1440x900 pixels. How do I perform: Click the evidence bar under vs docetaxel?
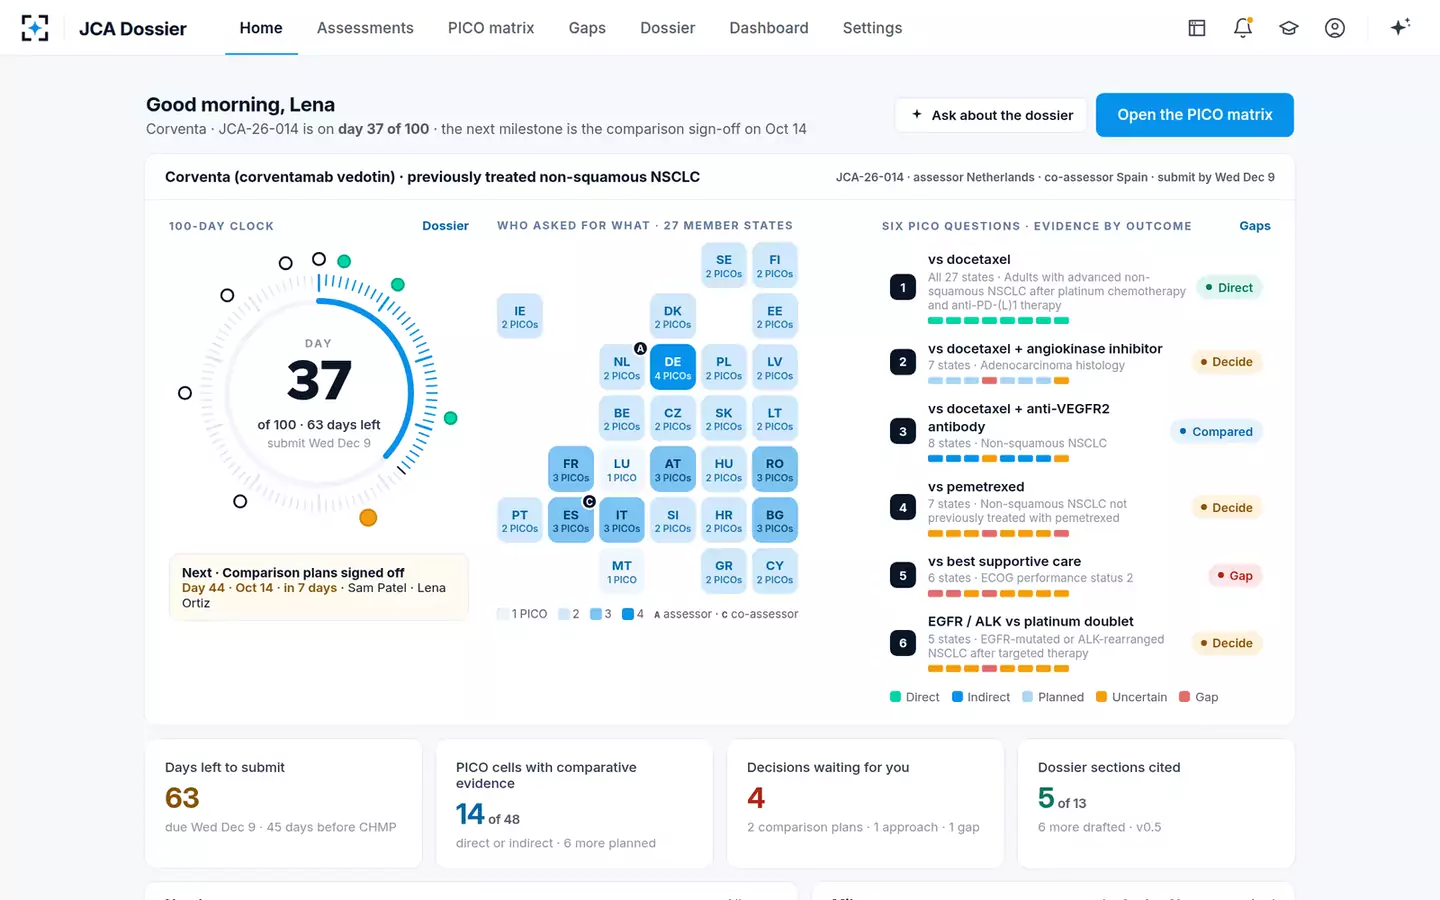point(998,321)
